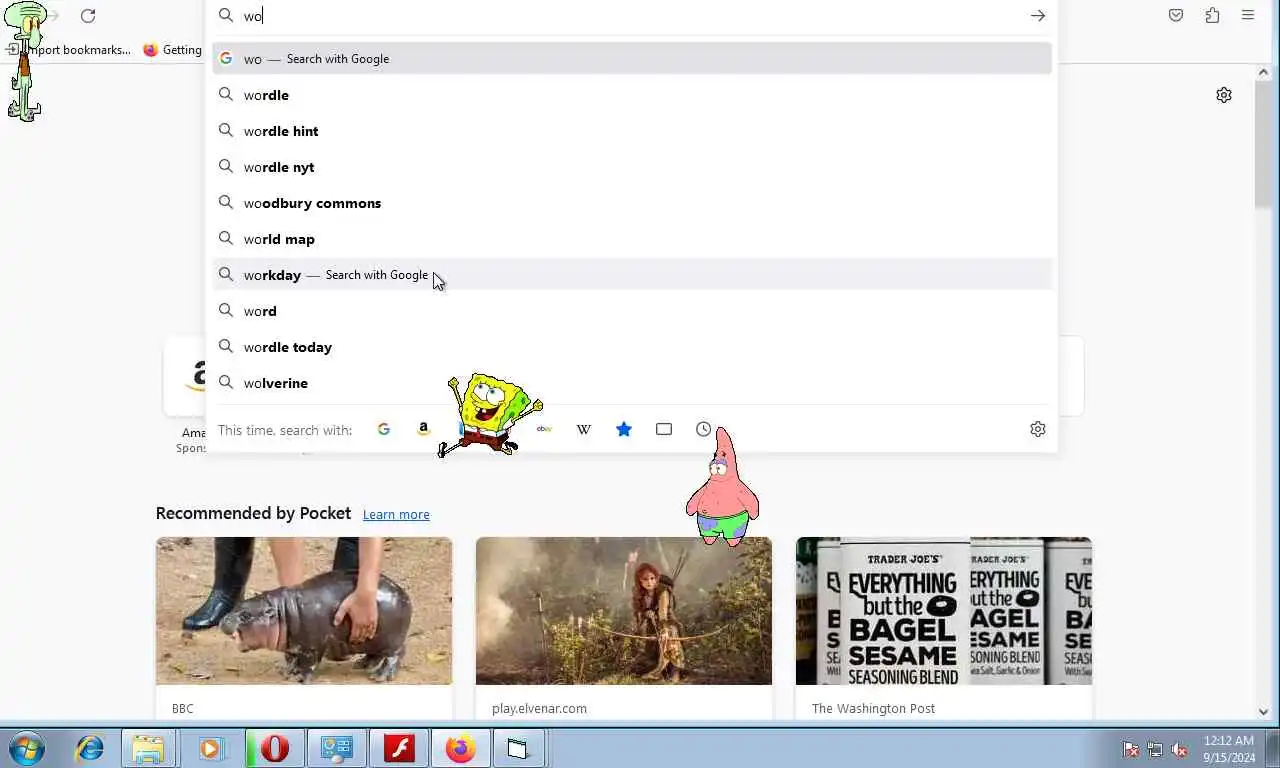Open the taskbar clock and date
1280x768 pixels.
tap(1229, 749)
